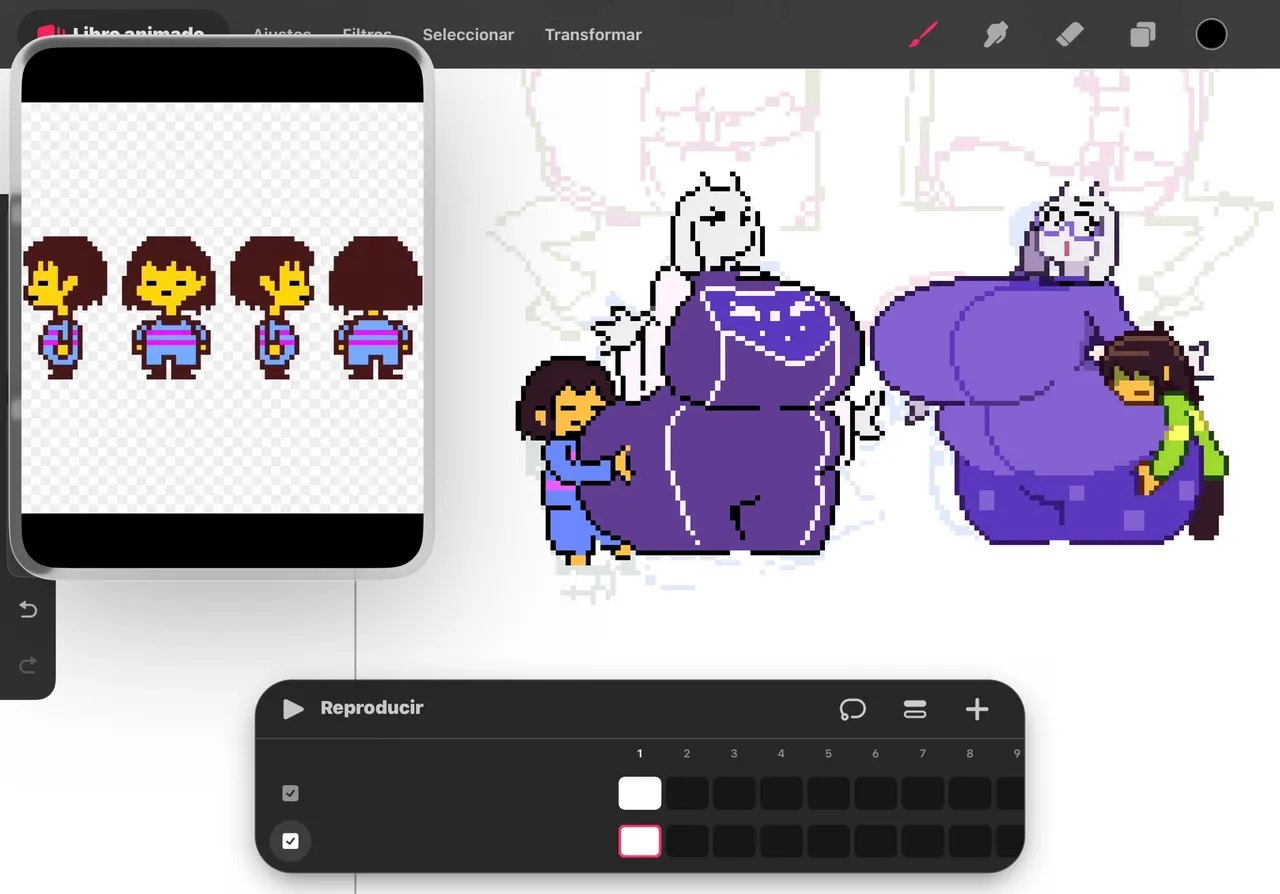Image resolution: width=1280 pixels, height=894 pixels.
Task: Toggle the second track's checkbox
Action: point(290,841)
